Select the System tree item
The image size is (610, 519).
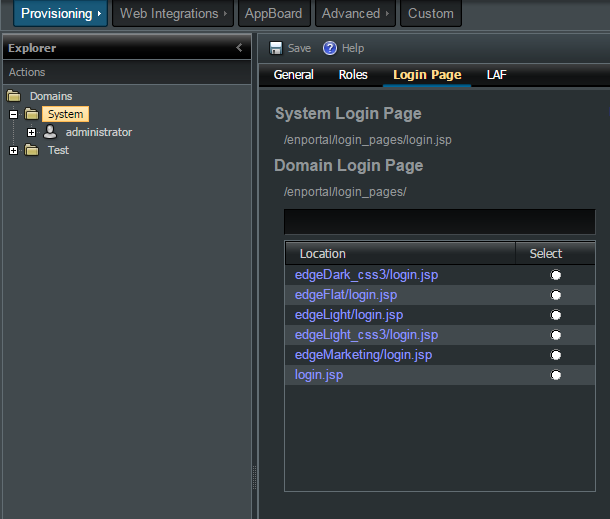[x=65, y=114]
